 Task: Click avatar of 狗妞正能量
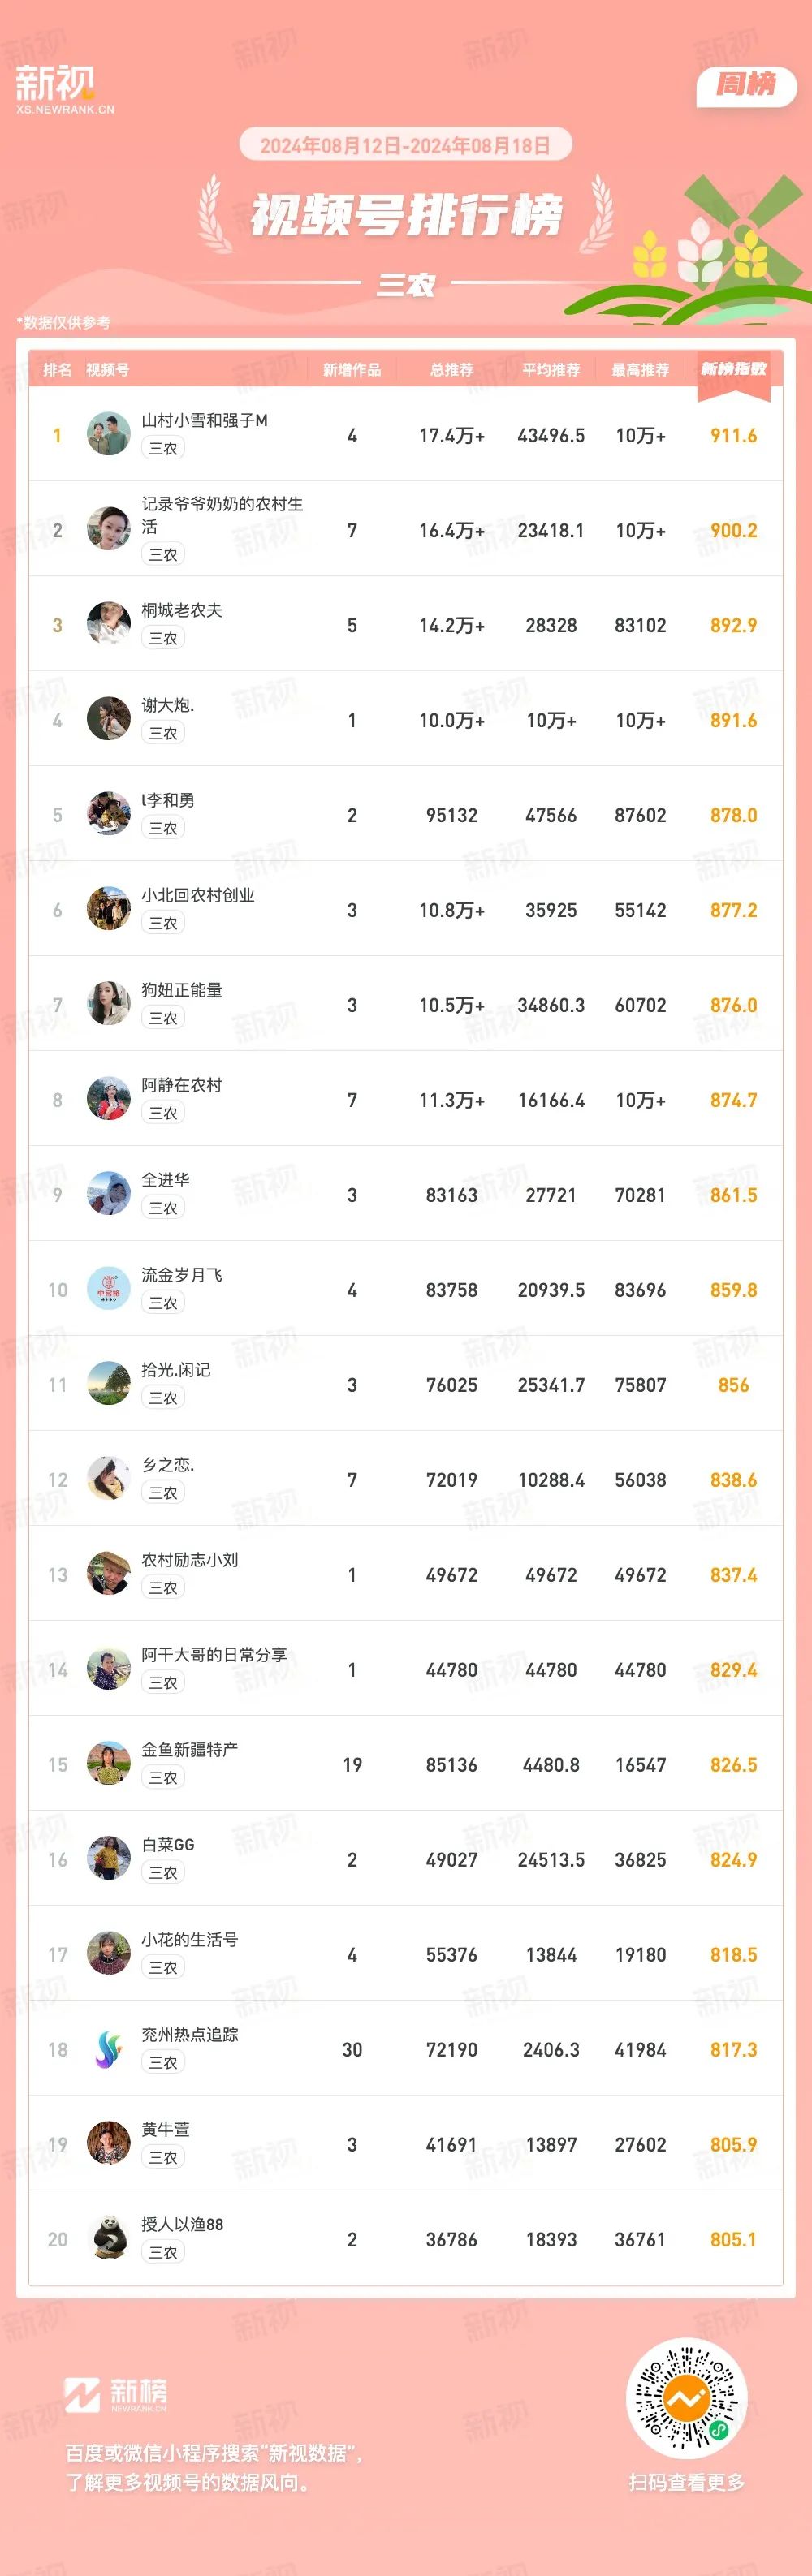(108, 1004)
